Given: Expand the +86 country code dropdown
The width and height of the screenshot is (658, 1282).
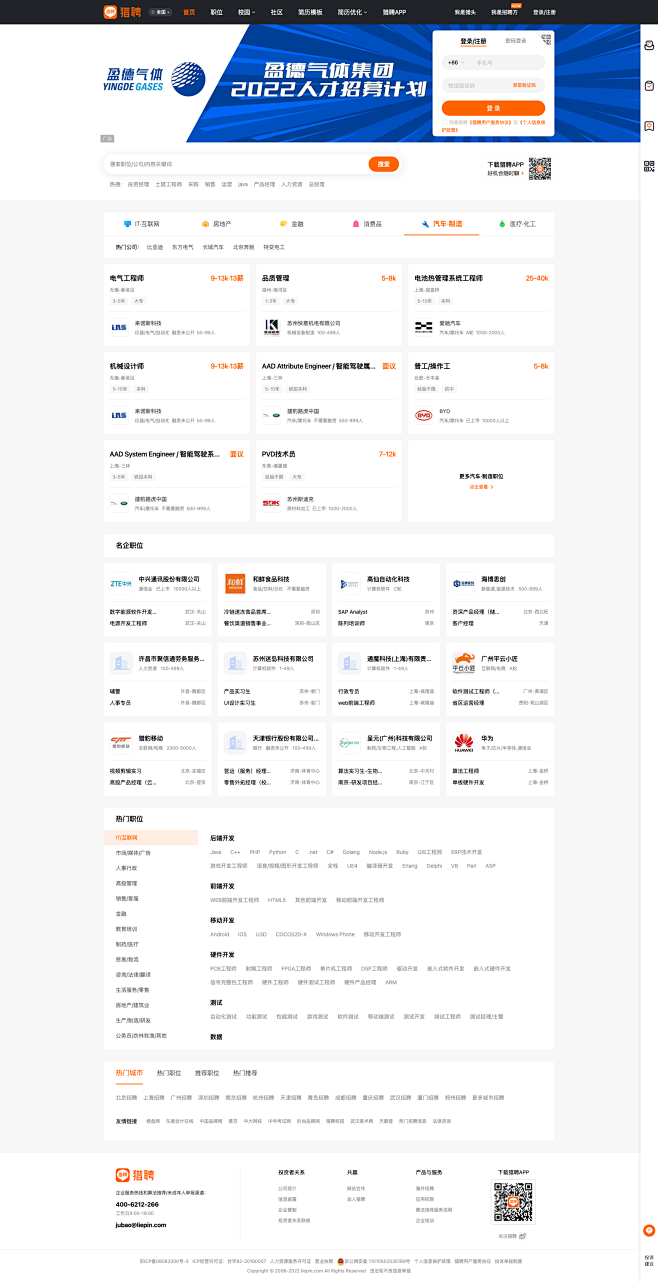Looking at the screenshot, I should click(x=455, y=62).
